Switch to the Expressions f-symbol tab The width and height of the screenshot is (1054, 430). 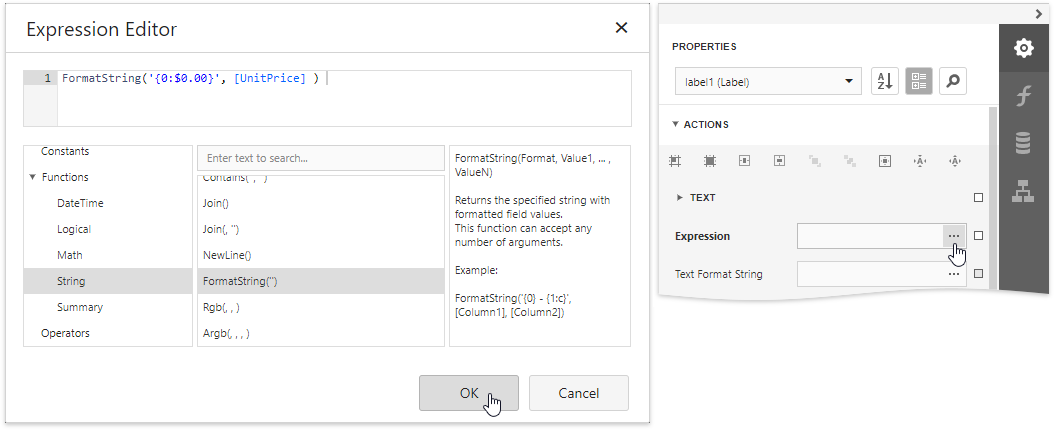(1023, 96)
